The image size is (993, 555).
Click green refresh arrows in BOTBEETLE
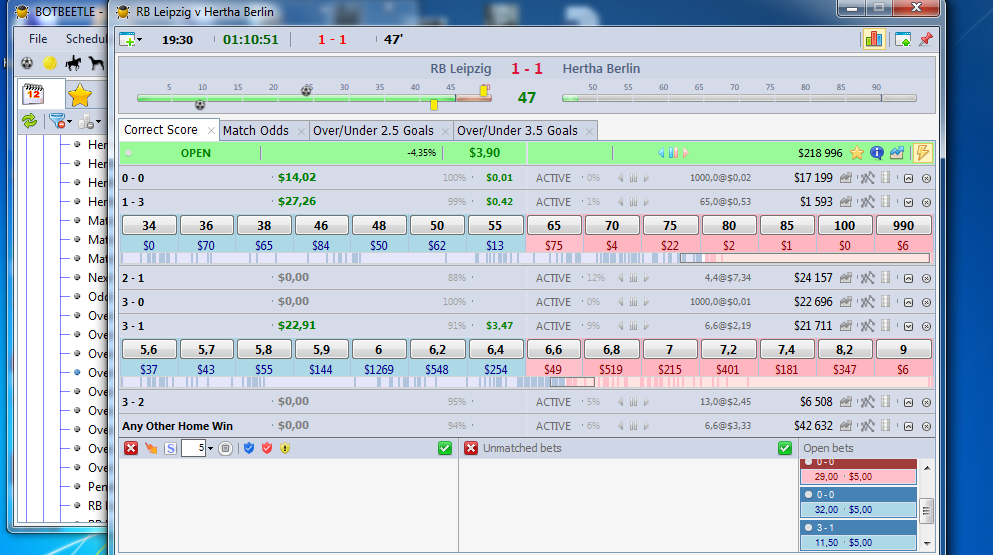click(29, 120)
